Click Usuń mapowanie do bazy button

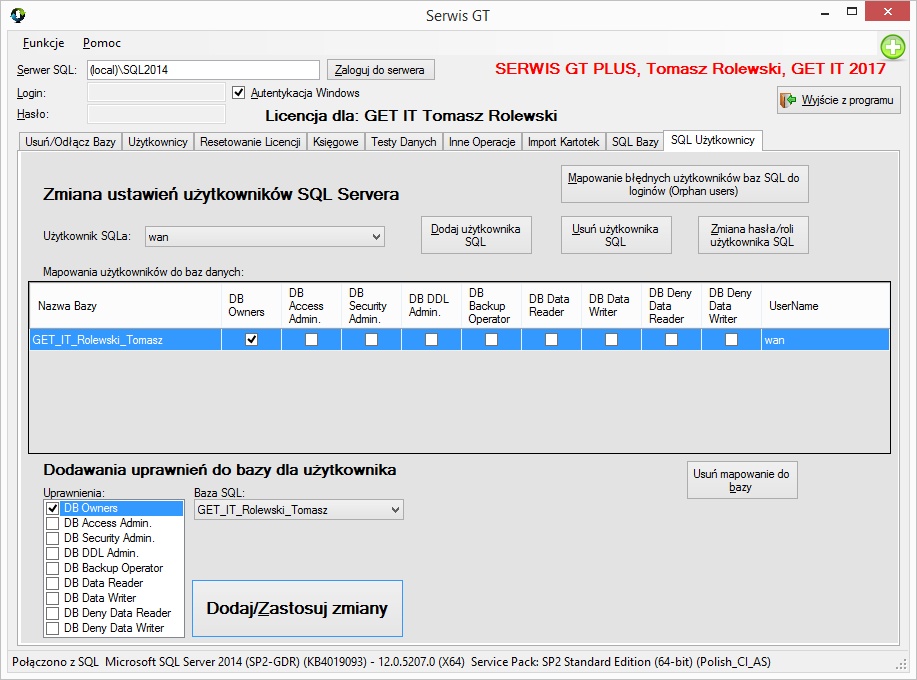pyautogui.click(x=742, y=480)
